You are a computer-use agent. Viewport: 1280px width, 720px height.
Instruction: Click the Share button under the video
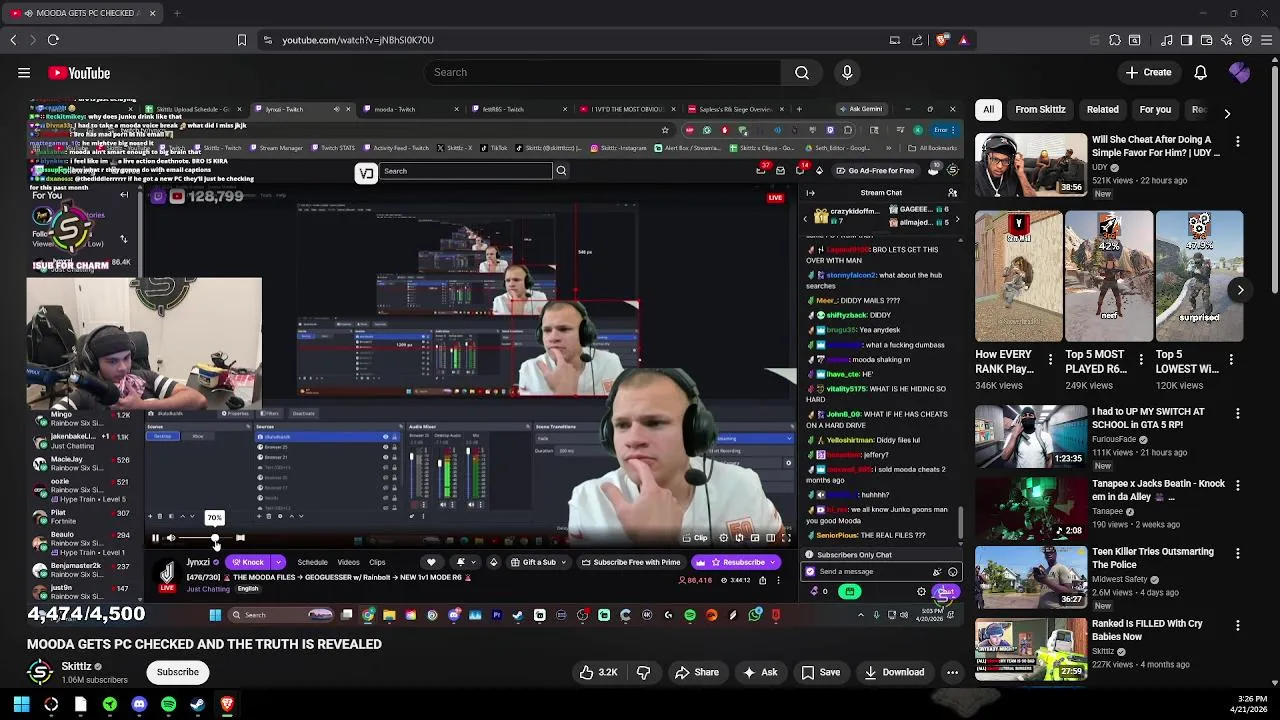point(696,673)
